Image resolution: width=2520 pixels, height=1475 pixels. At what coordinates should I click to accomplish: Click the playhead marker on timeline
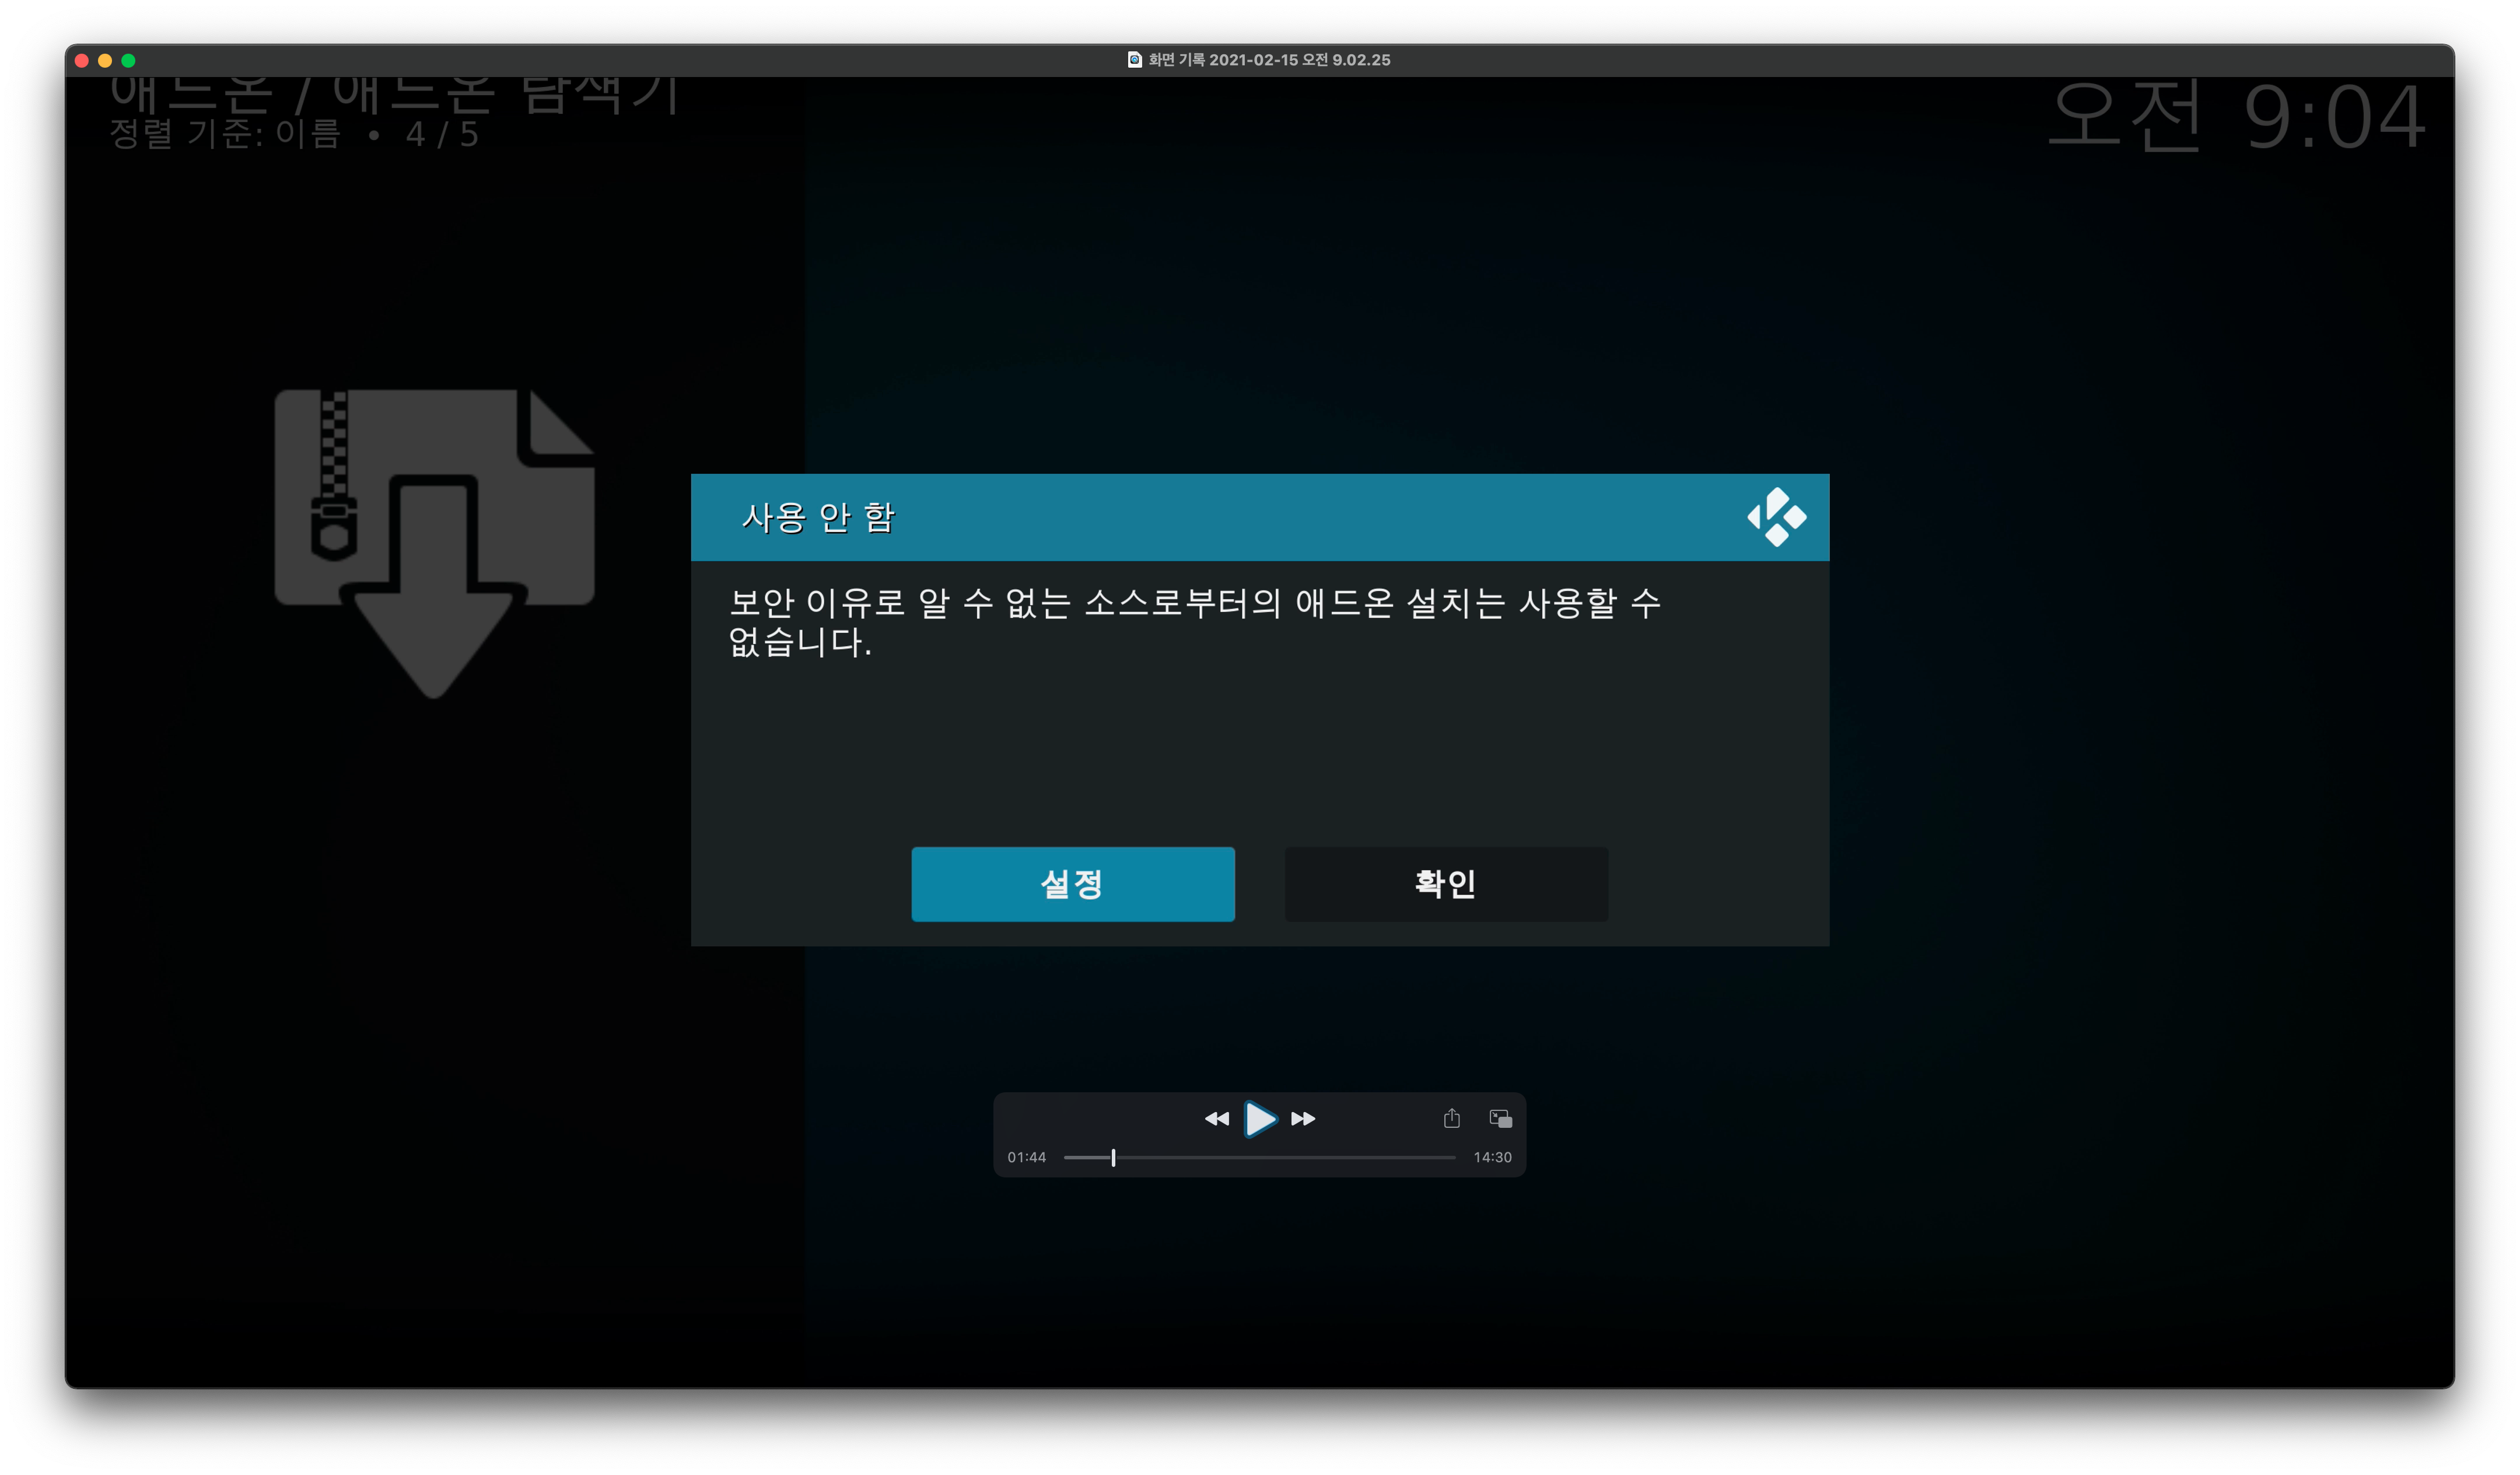pos(1113,1157)
